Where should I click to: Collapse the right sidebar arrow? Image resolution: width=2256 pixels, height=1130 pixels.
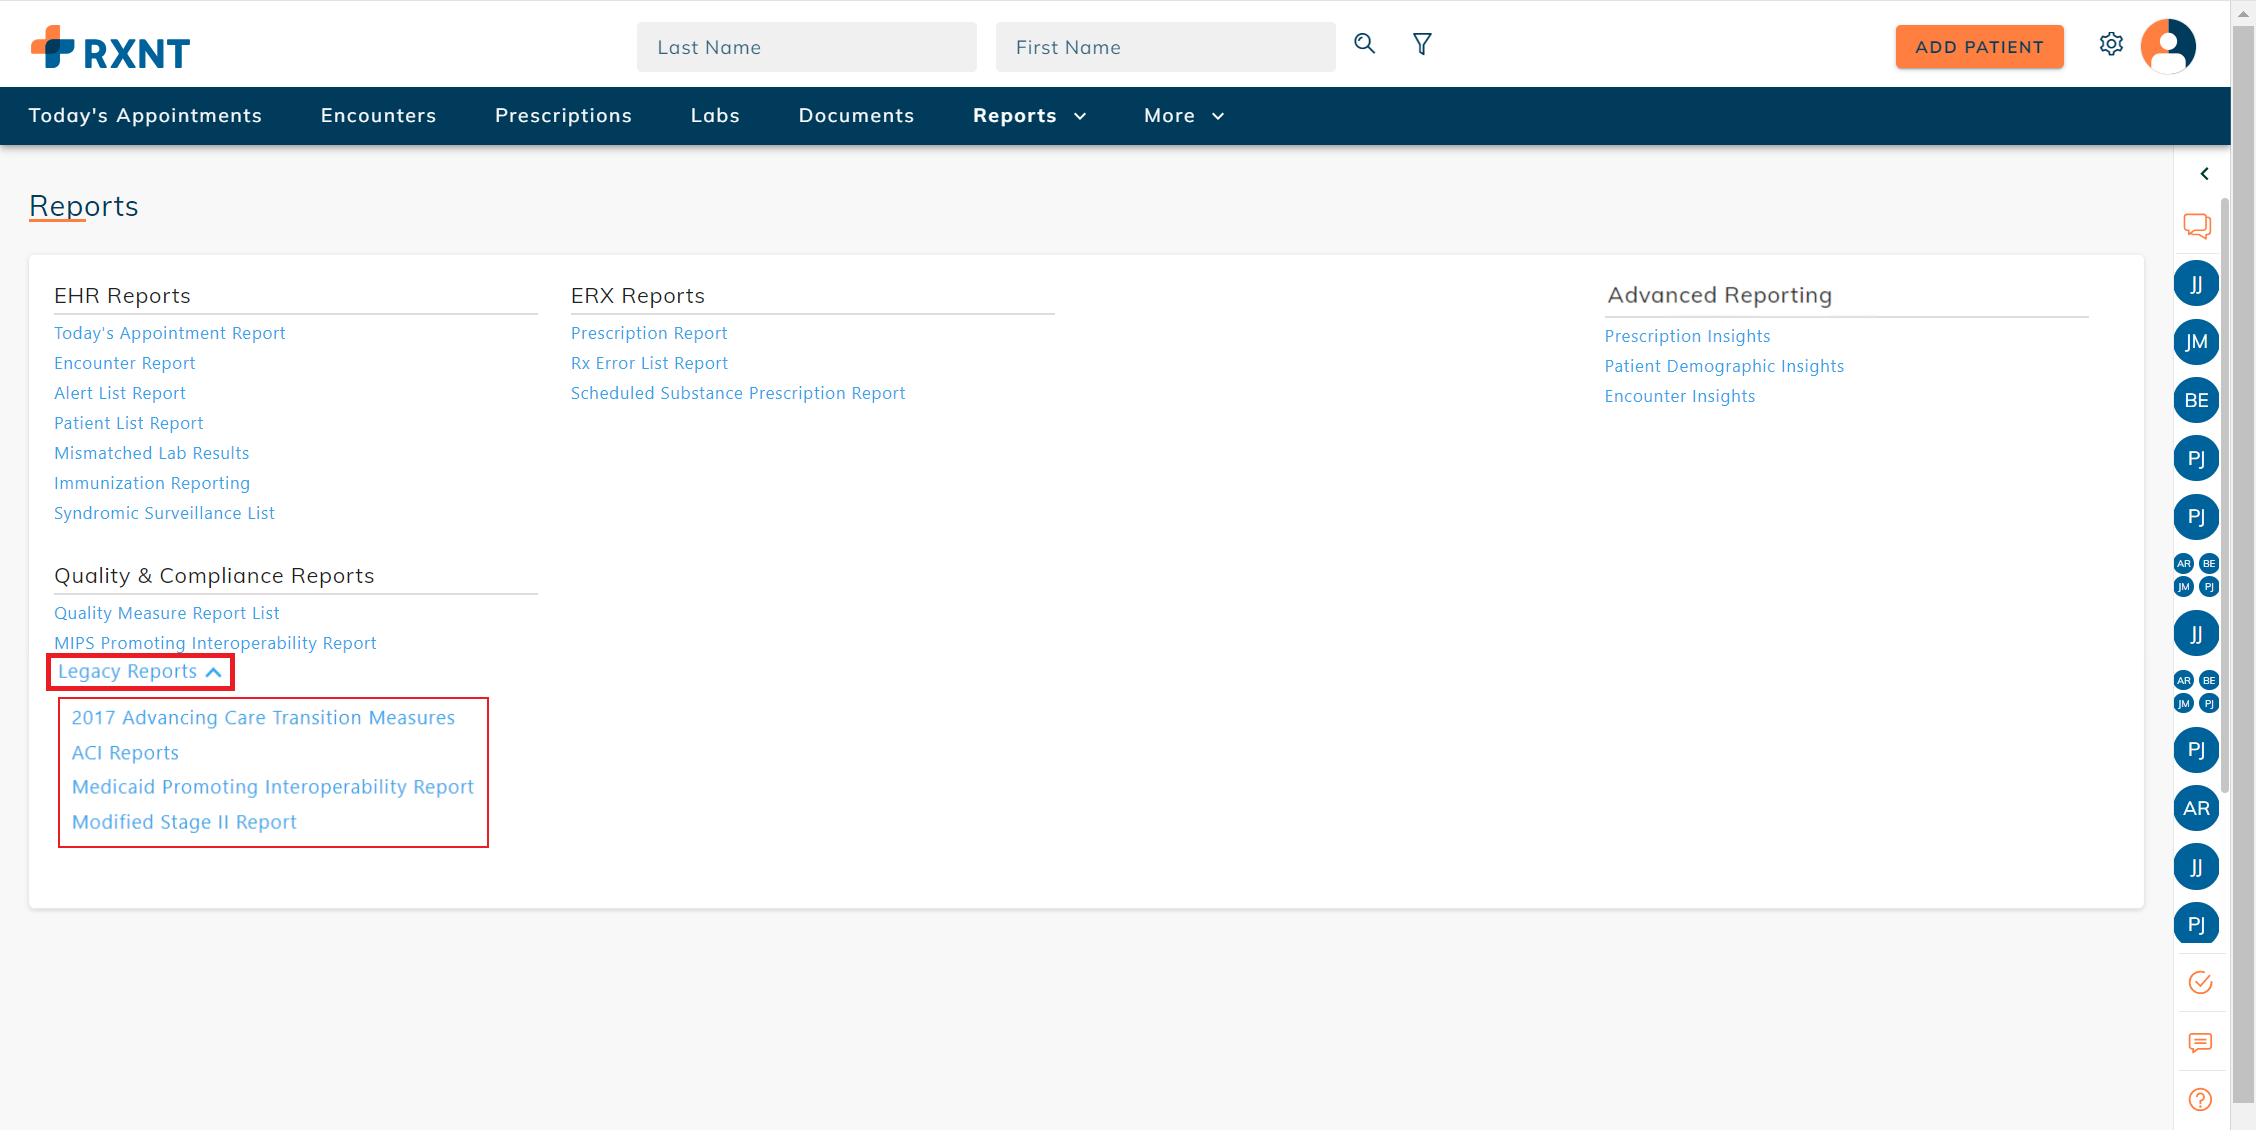(x=2204, y=174)
